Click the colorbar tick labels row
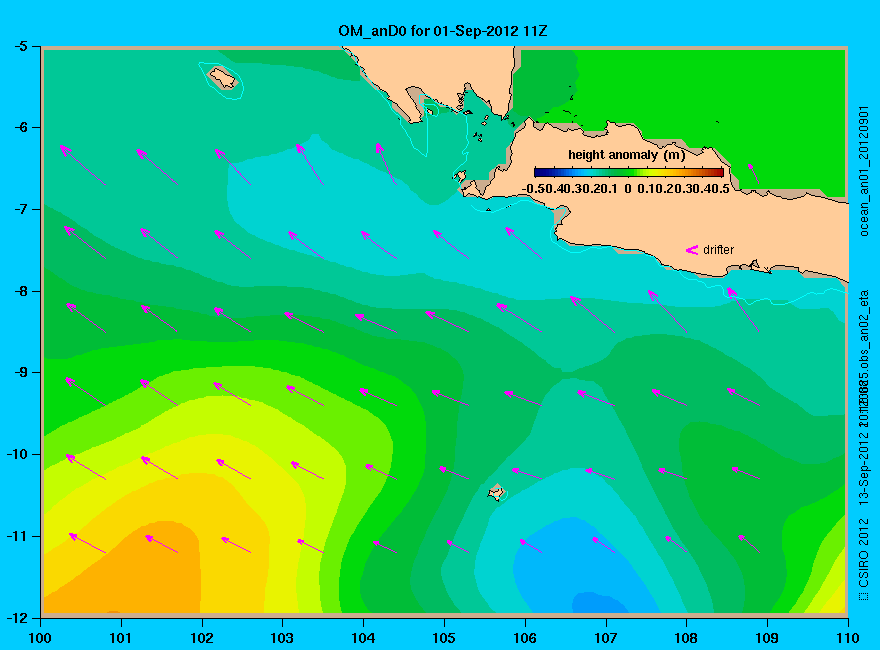The width and height of the screenshot is (880, 650). click(x=626, y=189)
